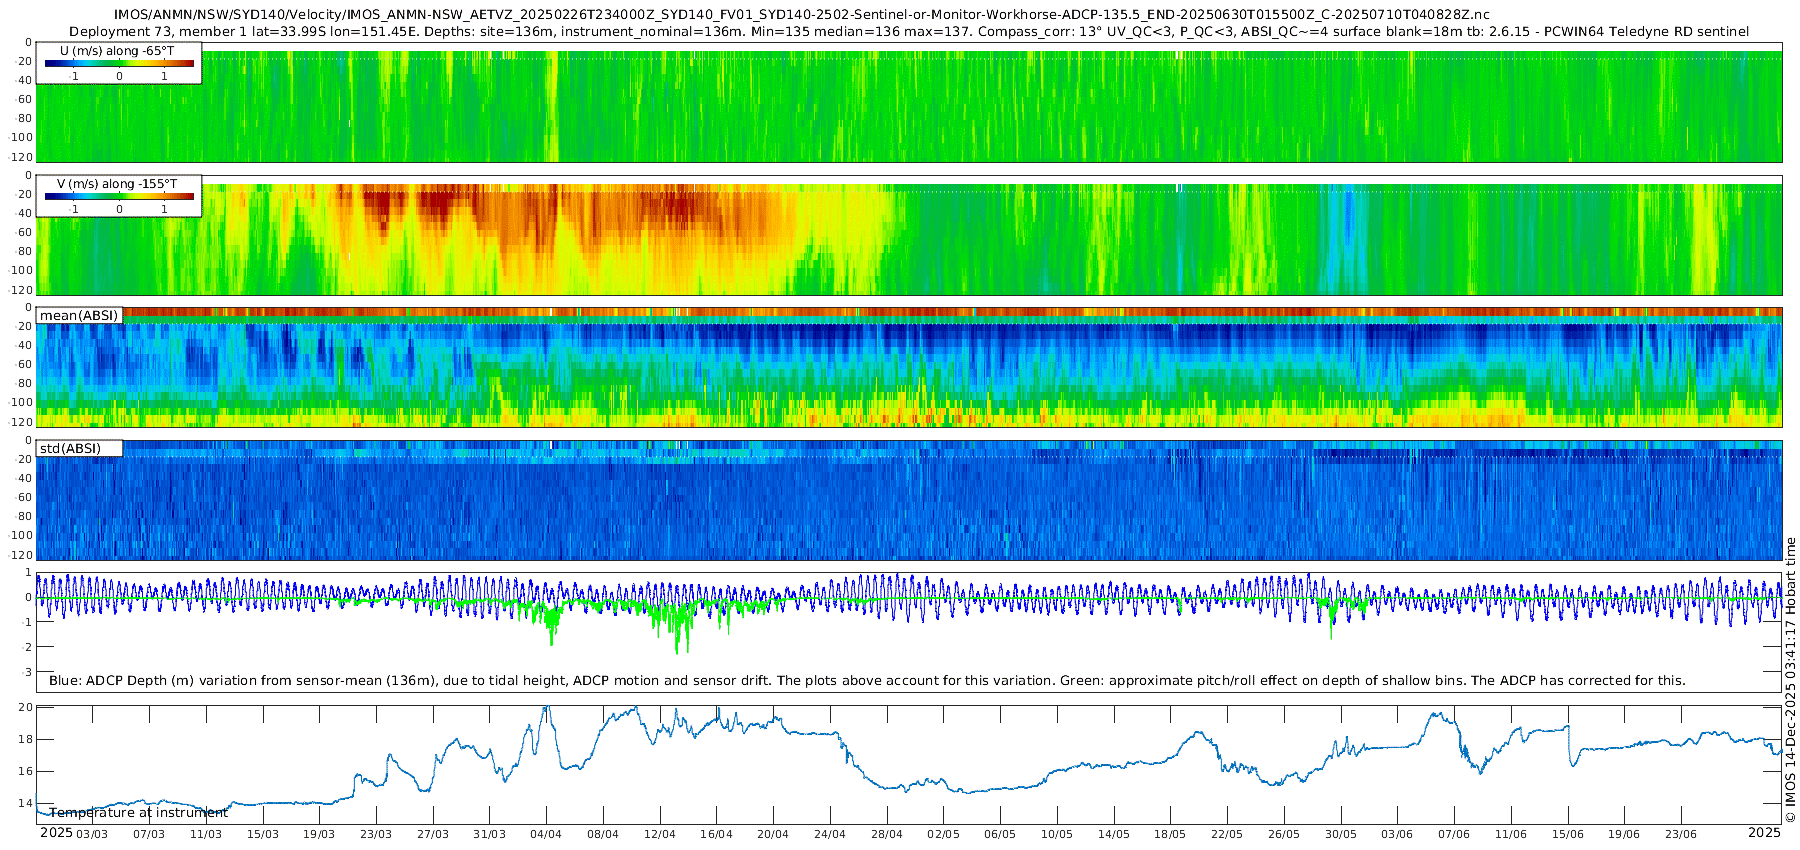Click the vertical IMOS copyright timestamp text

point(1790,680)
